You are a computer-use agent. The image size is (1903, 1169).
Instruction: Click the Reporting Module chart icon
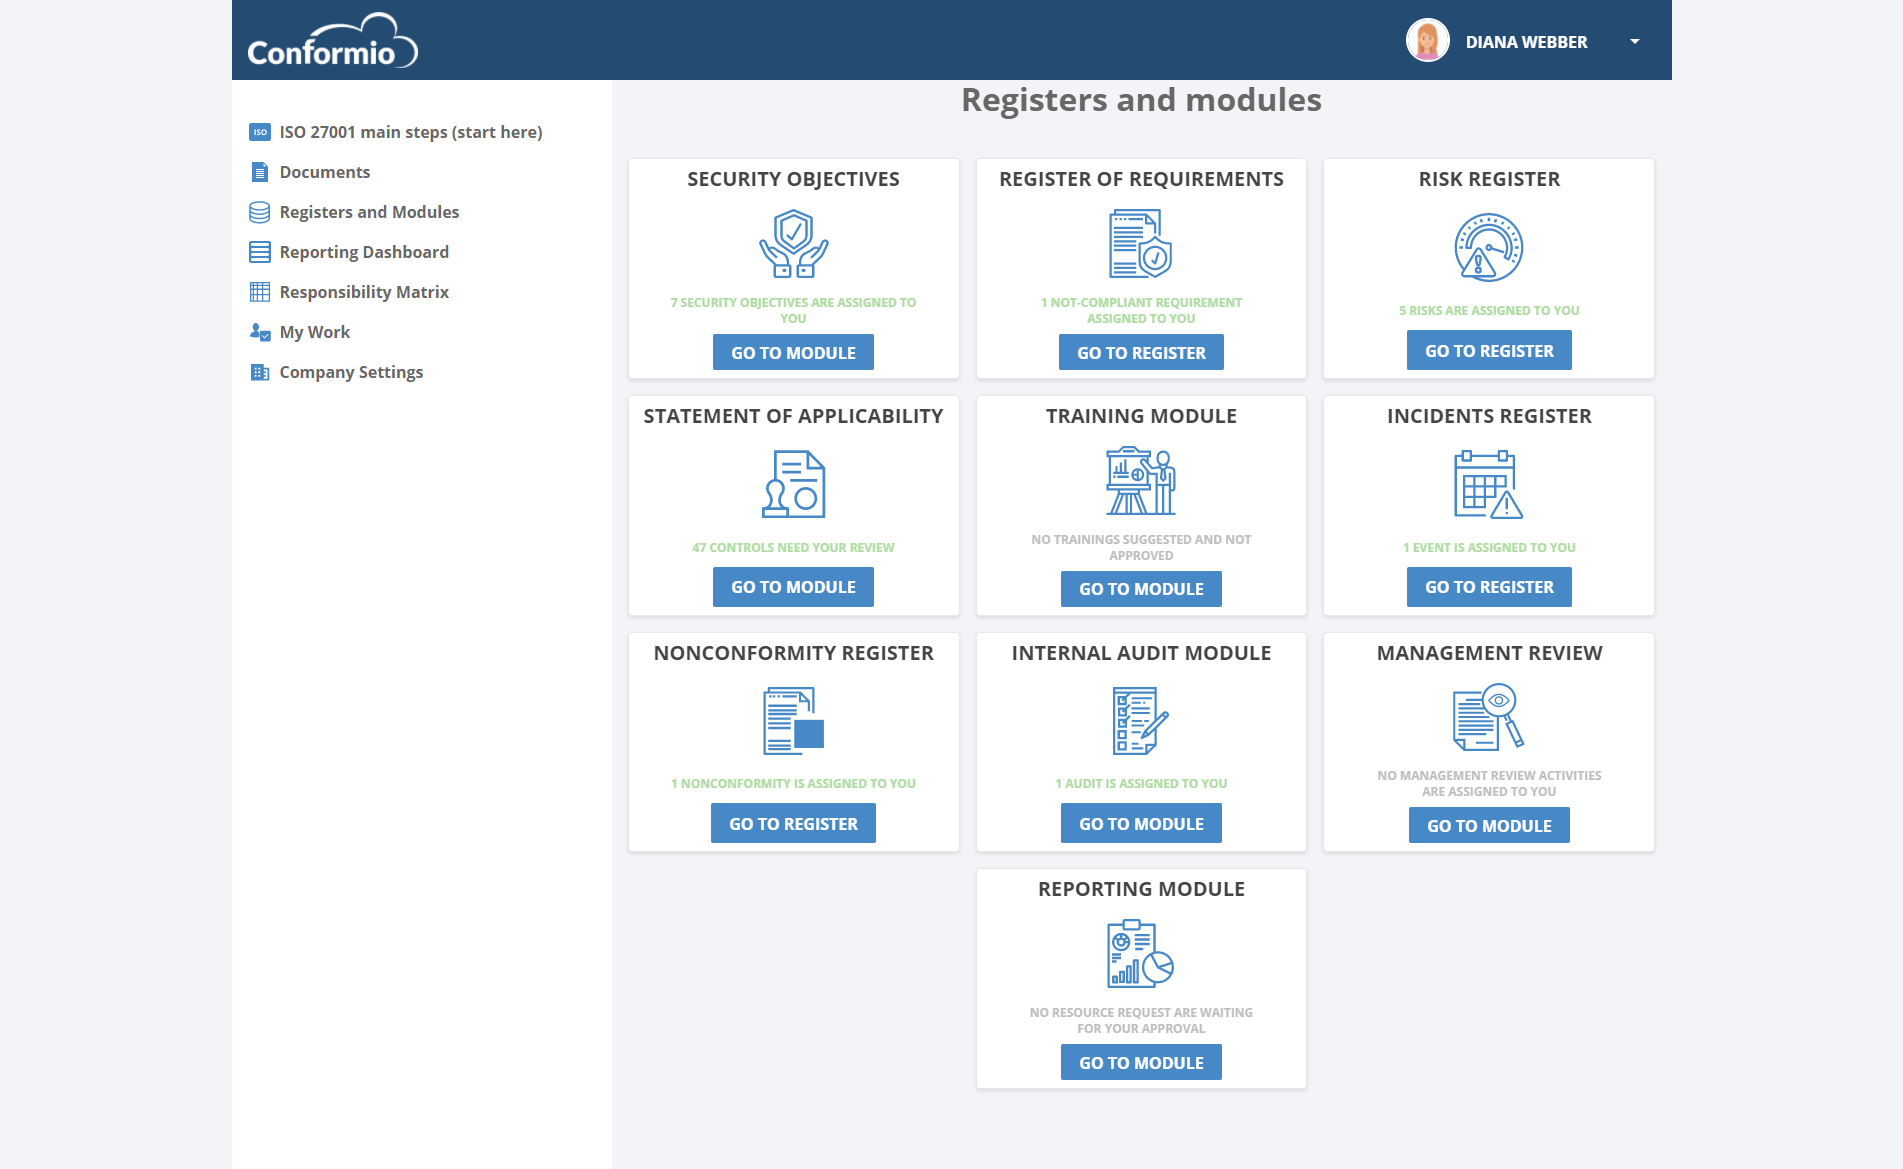(1141, 954)
